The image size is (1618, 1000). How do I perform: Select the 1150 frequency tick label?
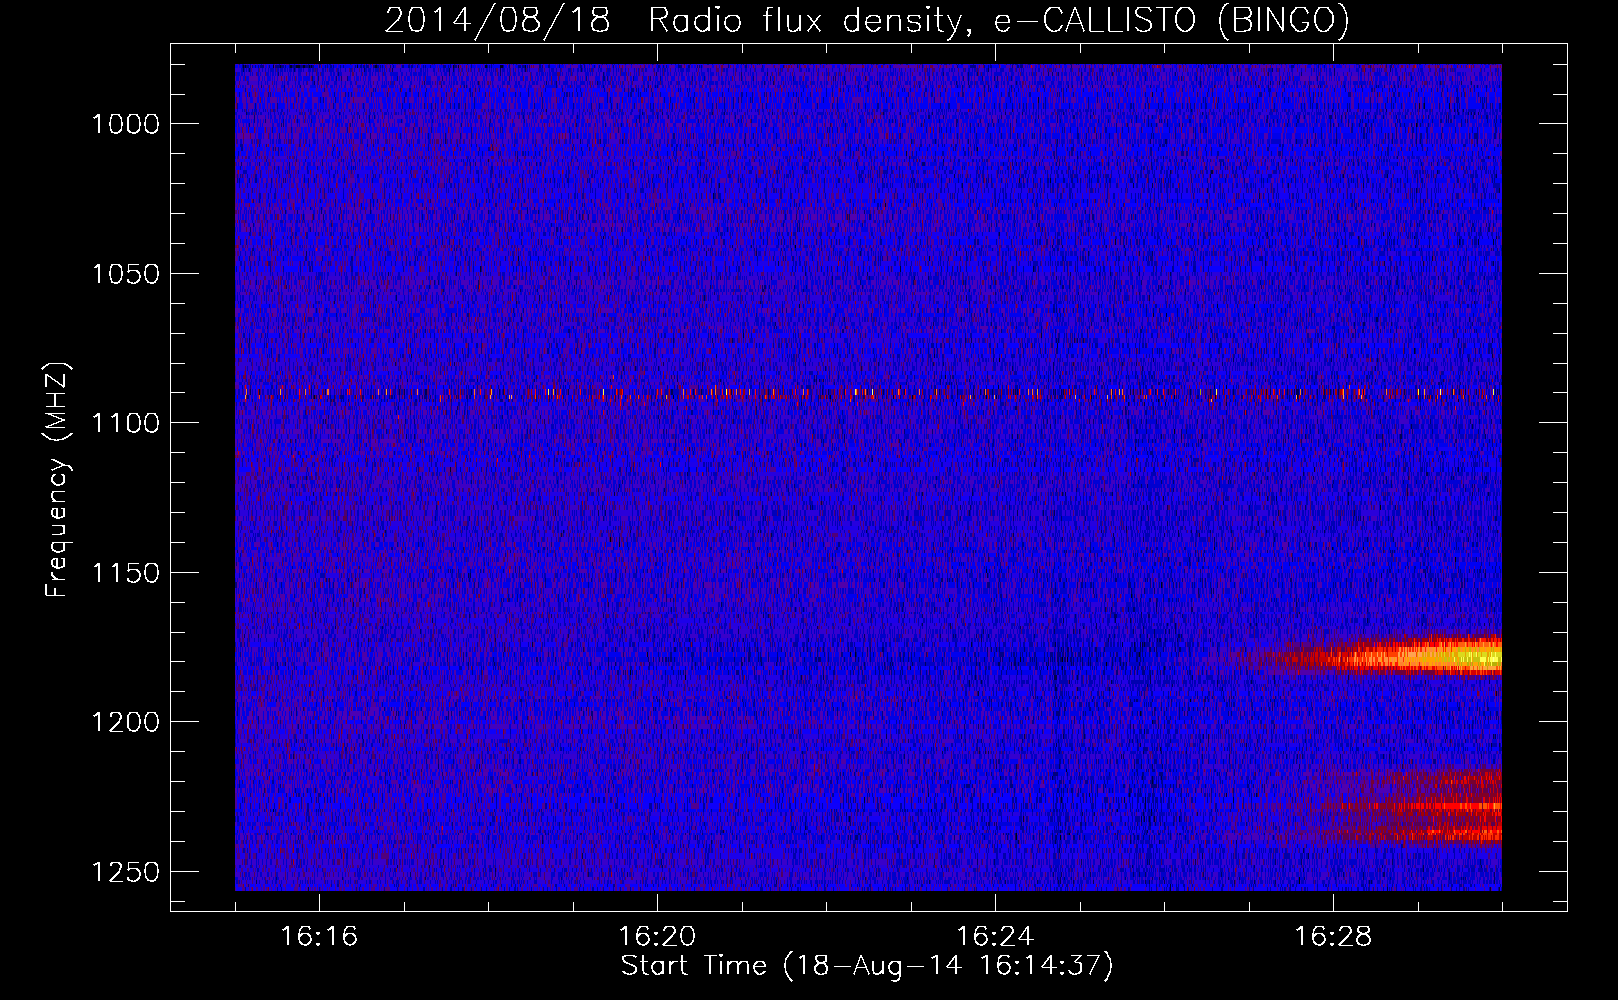[125, 573]
